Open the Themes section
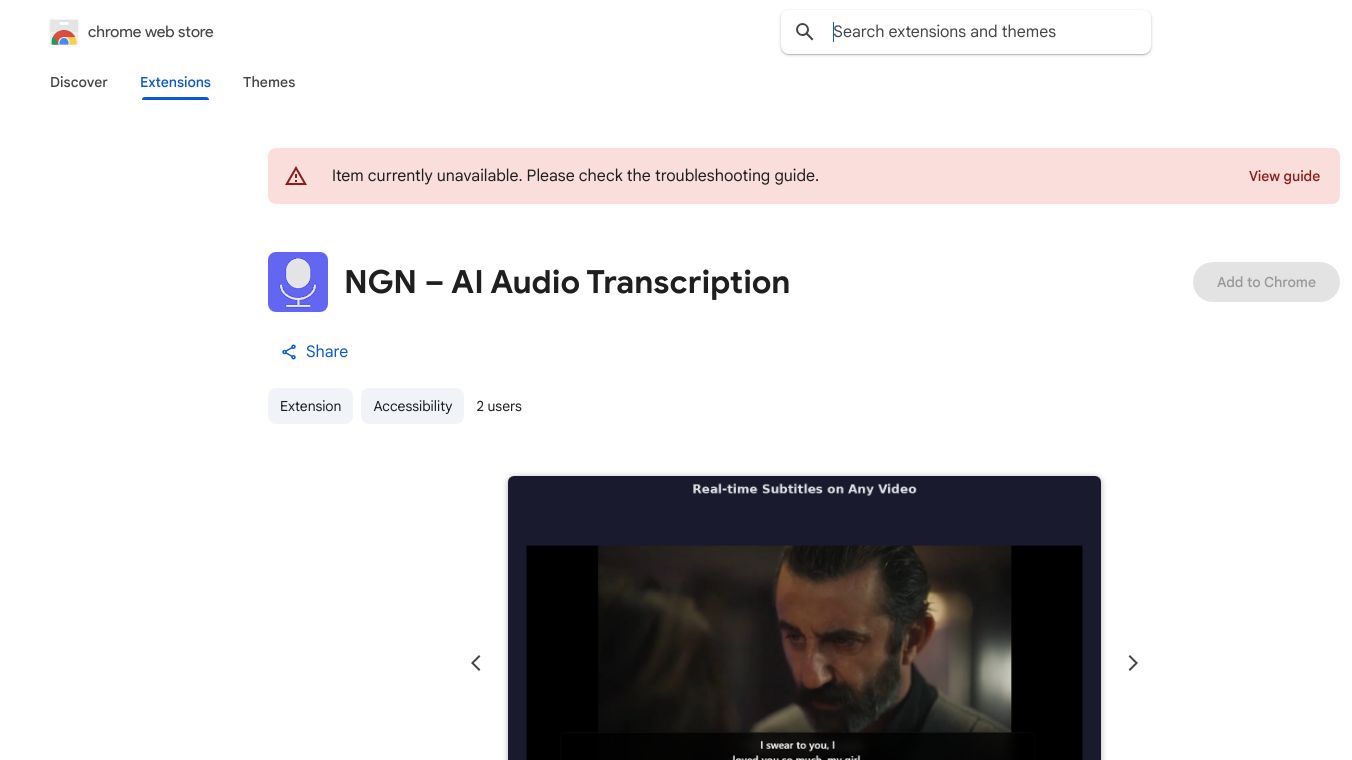This screenshot has height=760, width=1352. pyautogui.click(x=269, y=82)
